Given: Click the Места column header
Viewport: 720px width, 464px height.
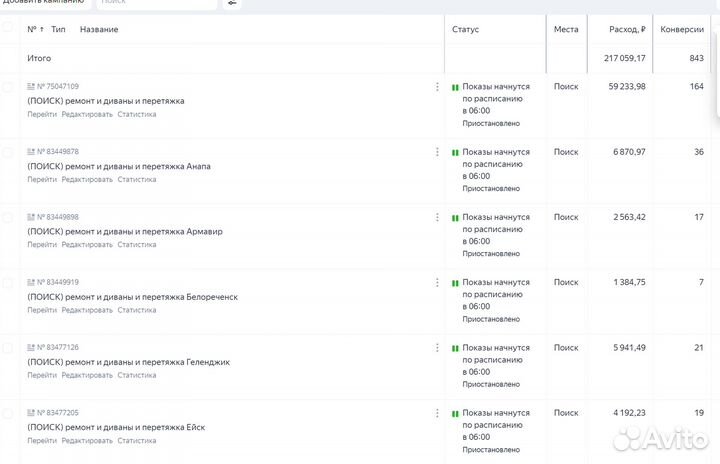Looking at the screenshot, I should [x=566, y=29].
